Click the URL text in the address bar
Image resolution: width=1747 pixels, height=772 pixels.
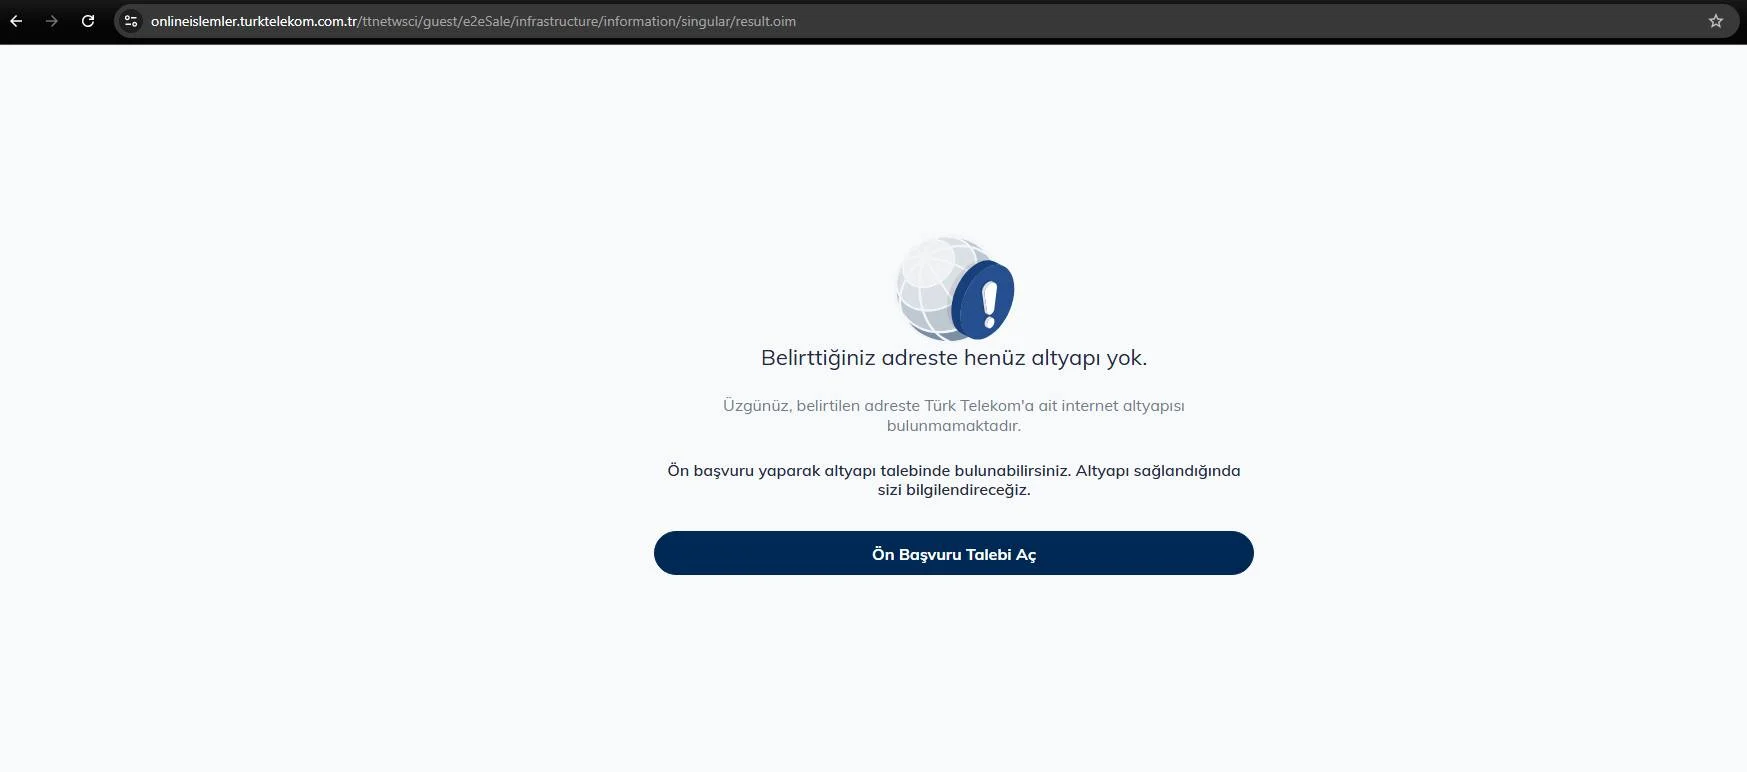(x=473, y=21)
